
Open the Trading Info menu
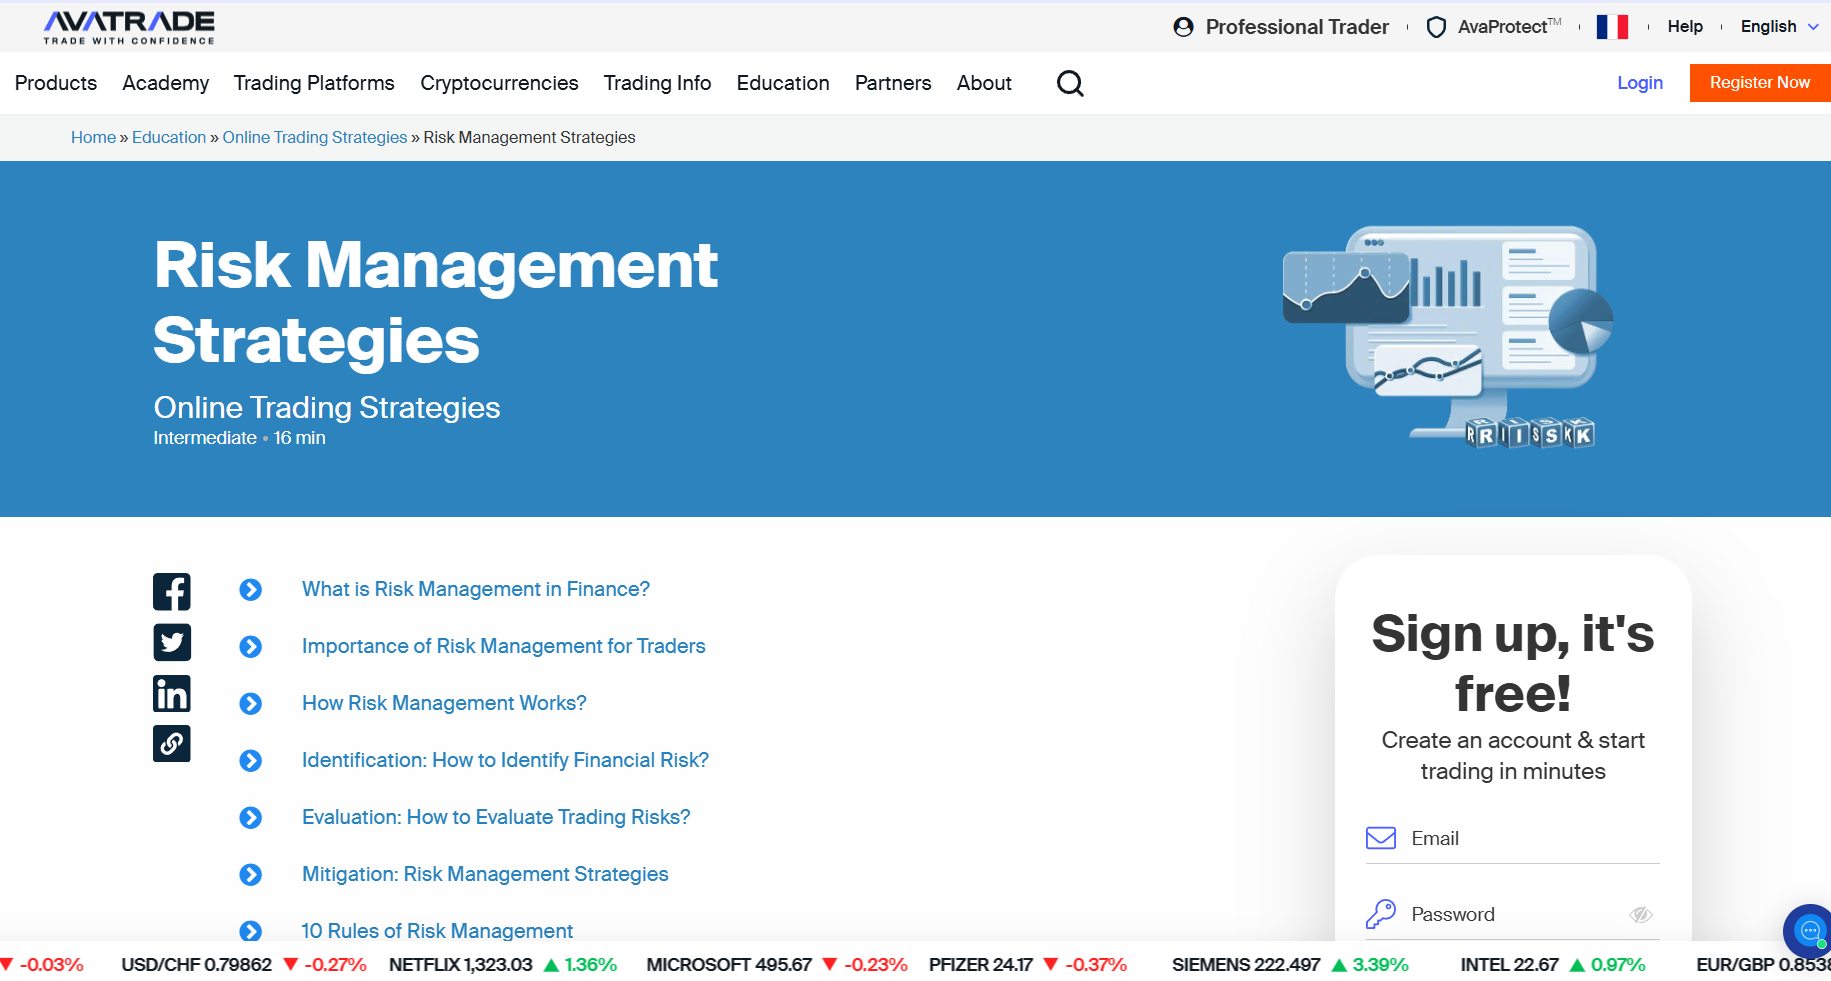657,83
